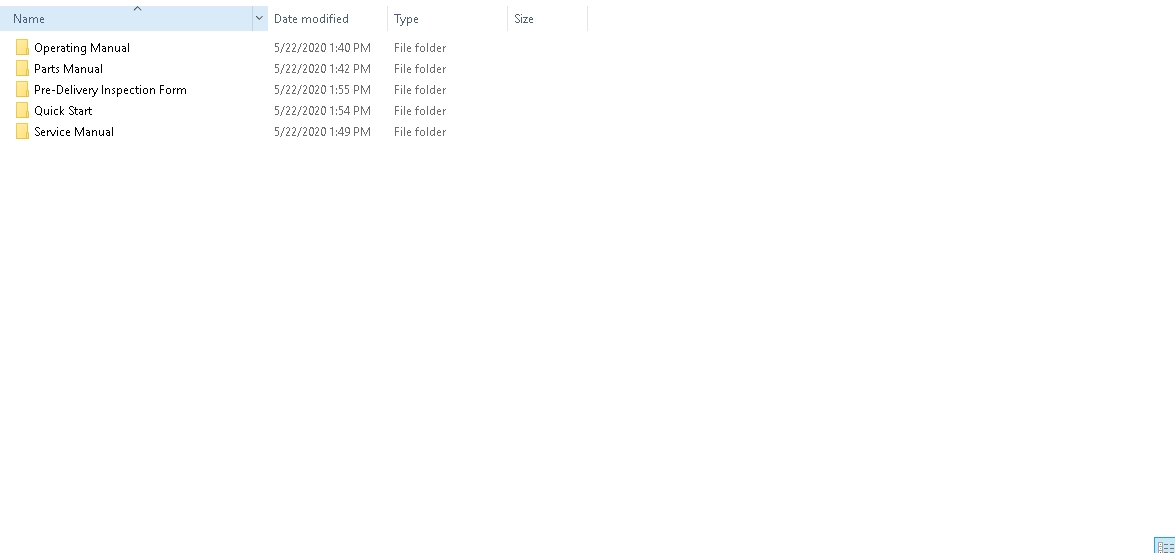Select the Operating Manual folder name
The image size is (1175, 553).
tap(82, 48)
